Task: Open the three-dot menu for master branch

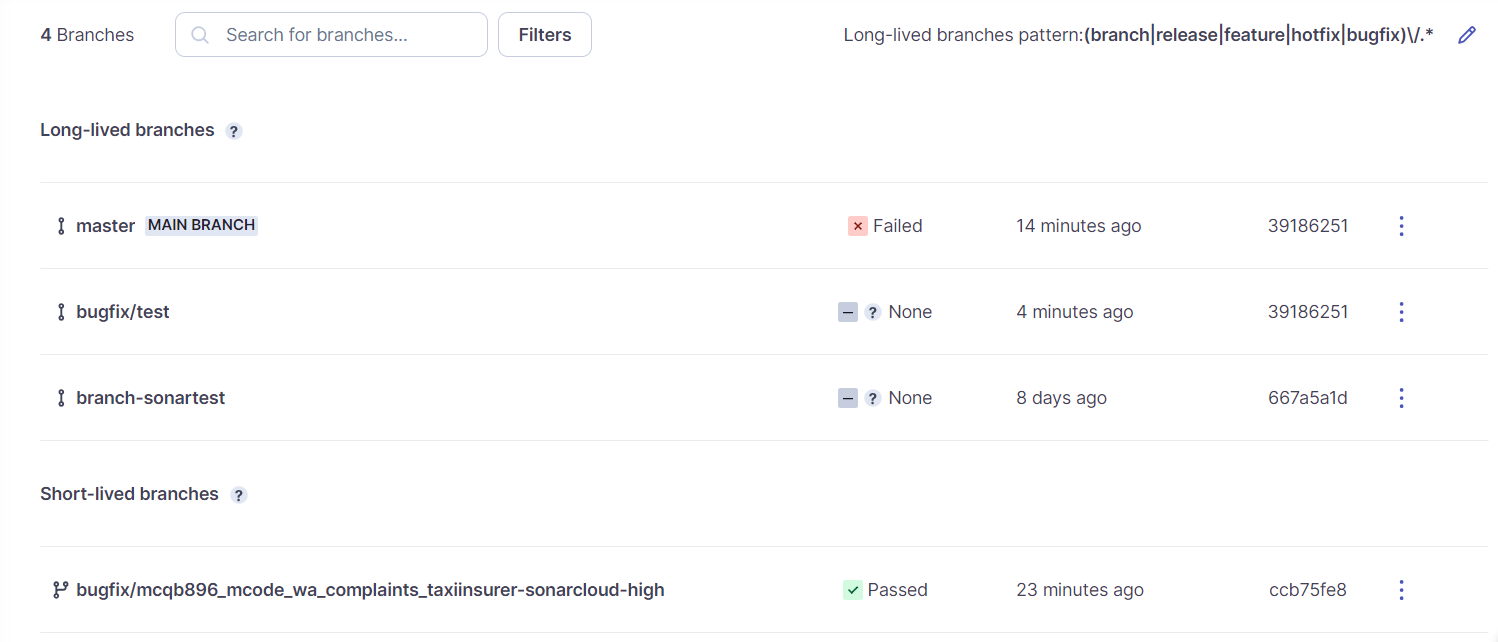Action: pos(1401,226)
